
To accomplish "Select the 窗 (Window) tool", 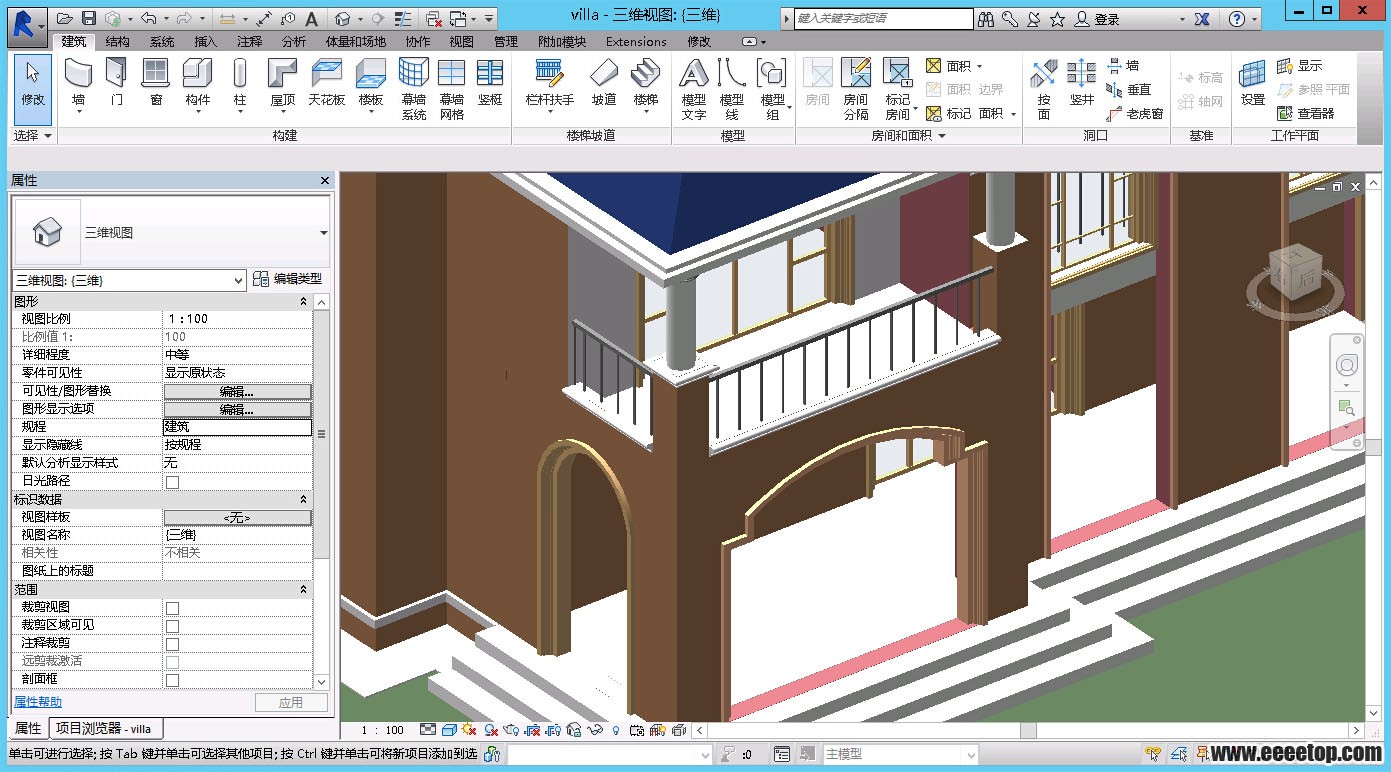I will tap(156, 84).
